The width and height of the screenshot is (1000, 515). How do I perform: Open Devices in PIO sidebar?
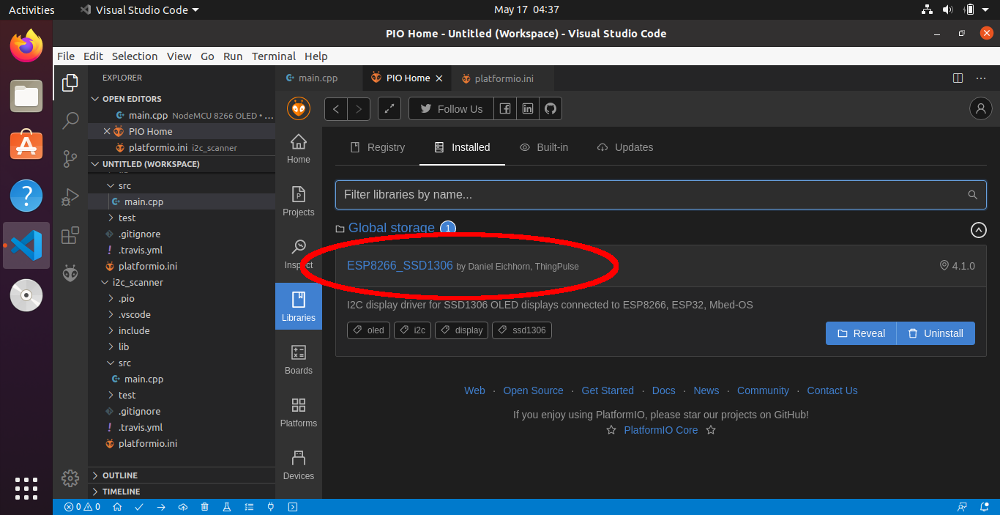coord(298,465)
